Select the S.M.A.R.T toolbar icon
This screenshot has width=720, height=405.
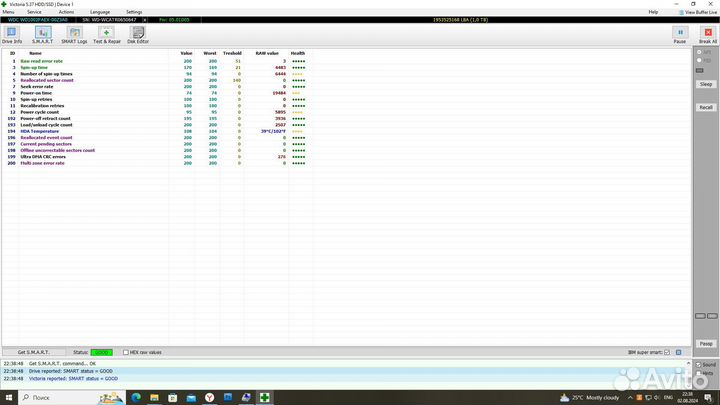pyautogui.click(x=43, y=35)
